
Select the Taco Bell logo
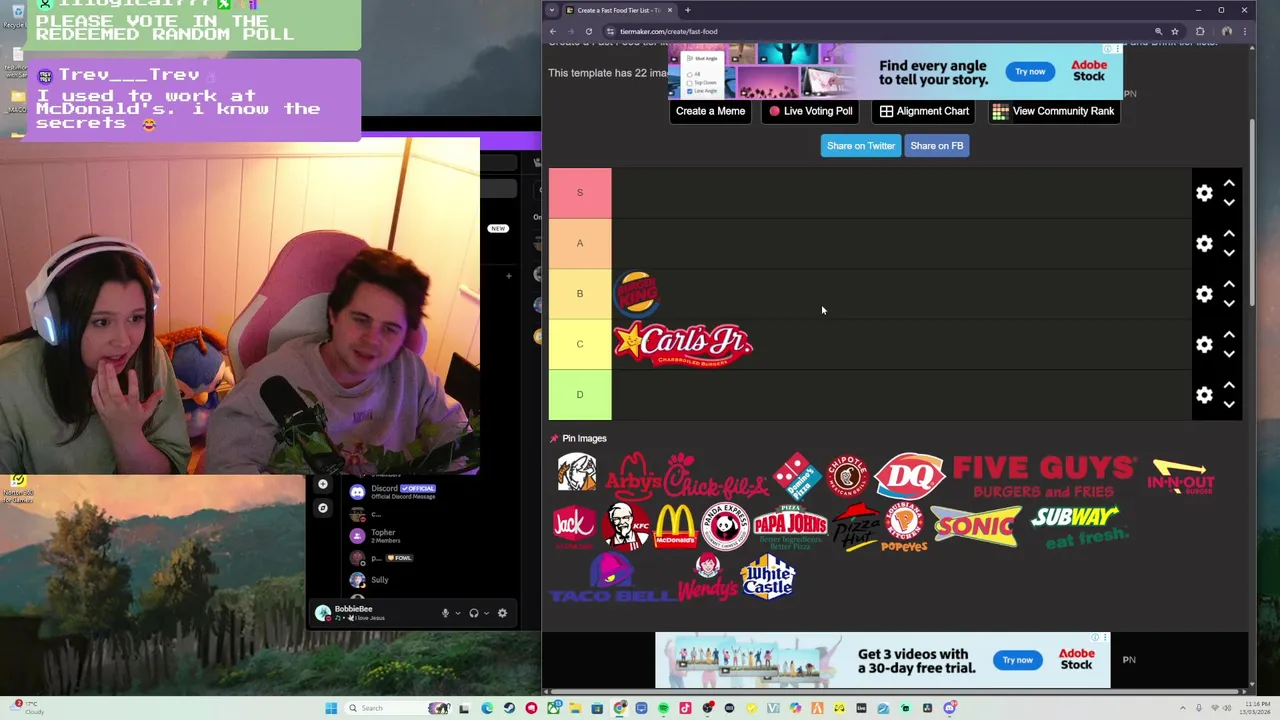pos(612,578)
